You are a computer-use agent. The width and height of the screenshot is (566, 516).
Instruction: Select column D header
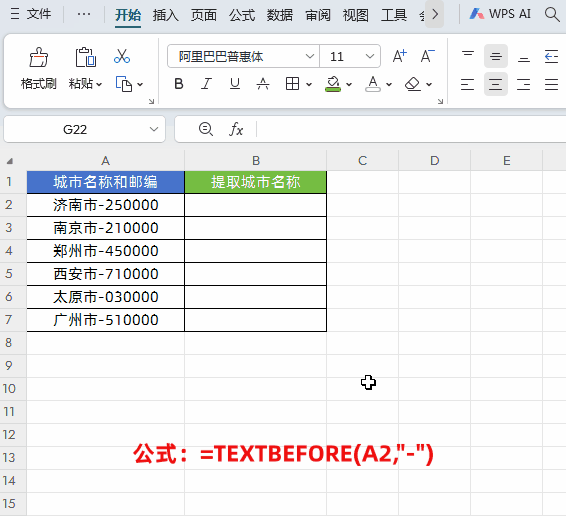[435, 161]
